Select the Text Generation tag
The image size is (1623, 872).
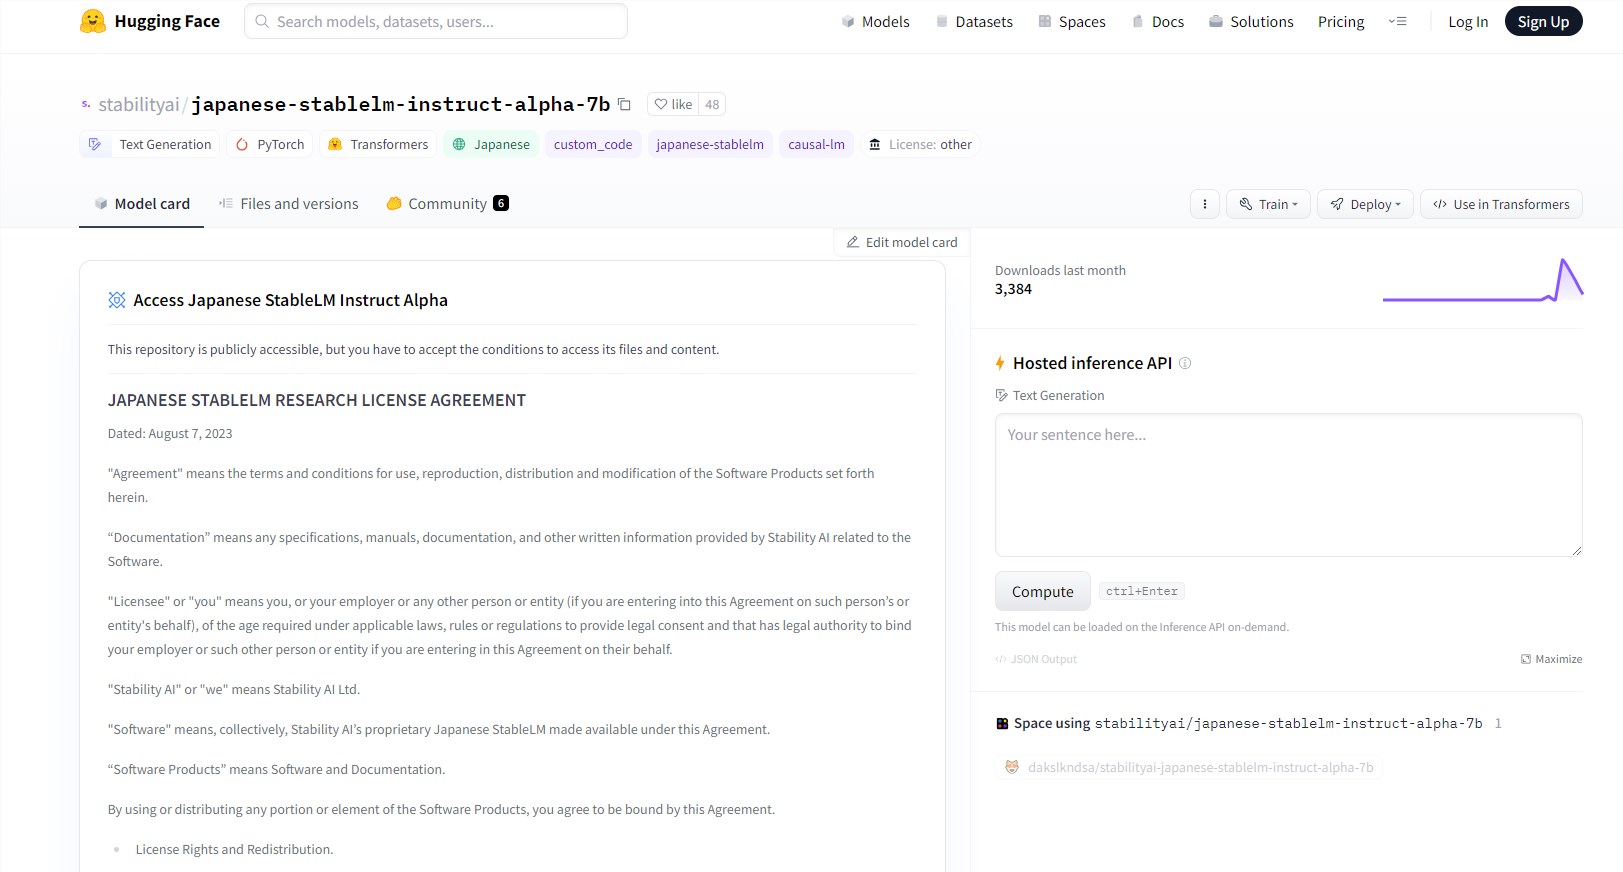click(150, 144)
